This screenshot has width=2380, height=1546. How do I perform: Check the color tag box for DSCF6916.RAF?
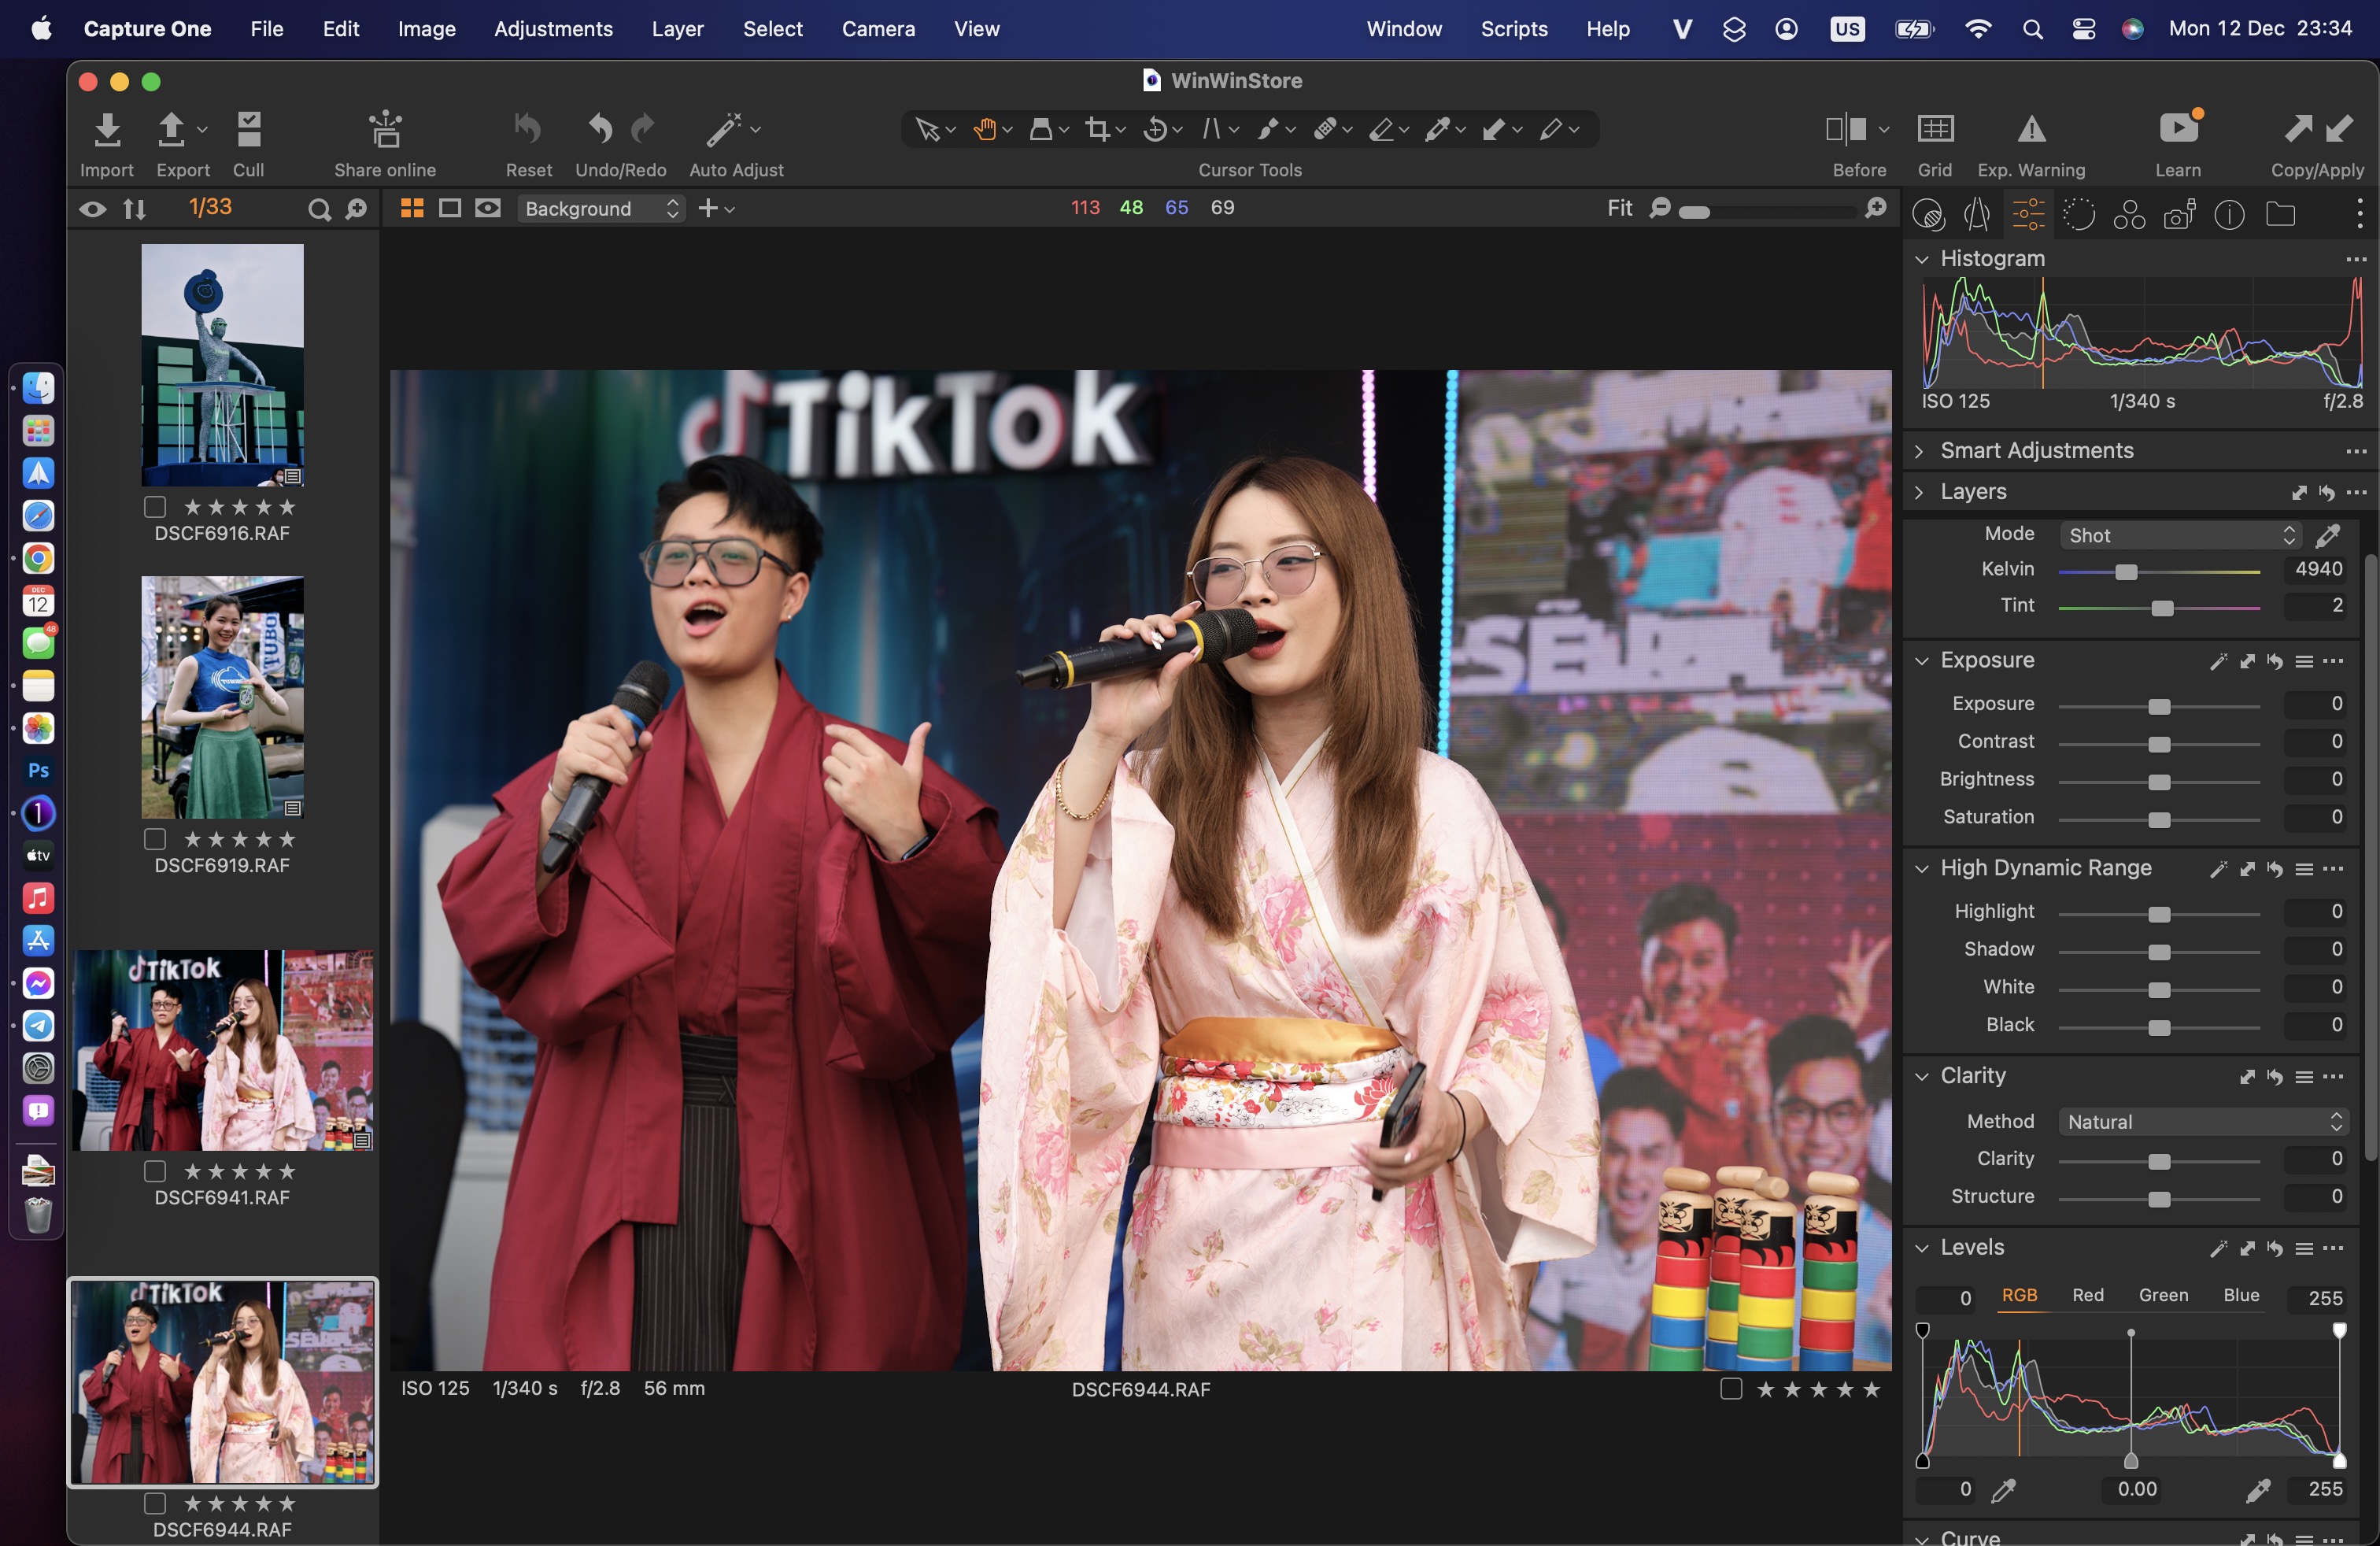tap(155, 507)
